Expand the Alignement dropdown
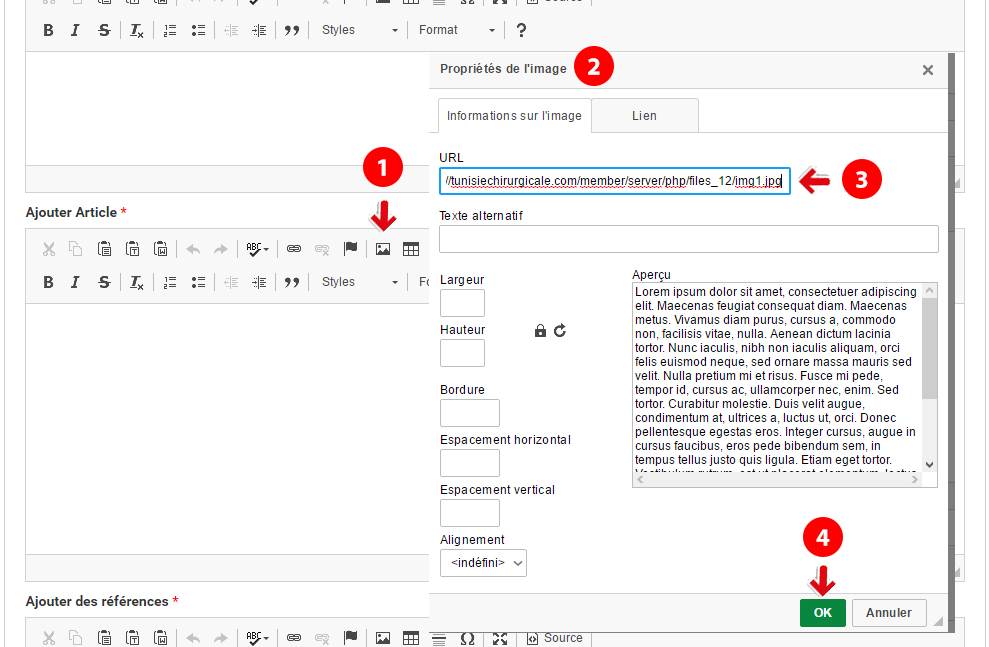The width and height of the screenshot is (989, 647). click(x=483, y=563)
